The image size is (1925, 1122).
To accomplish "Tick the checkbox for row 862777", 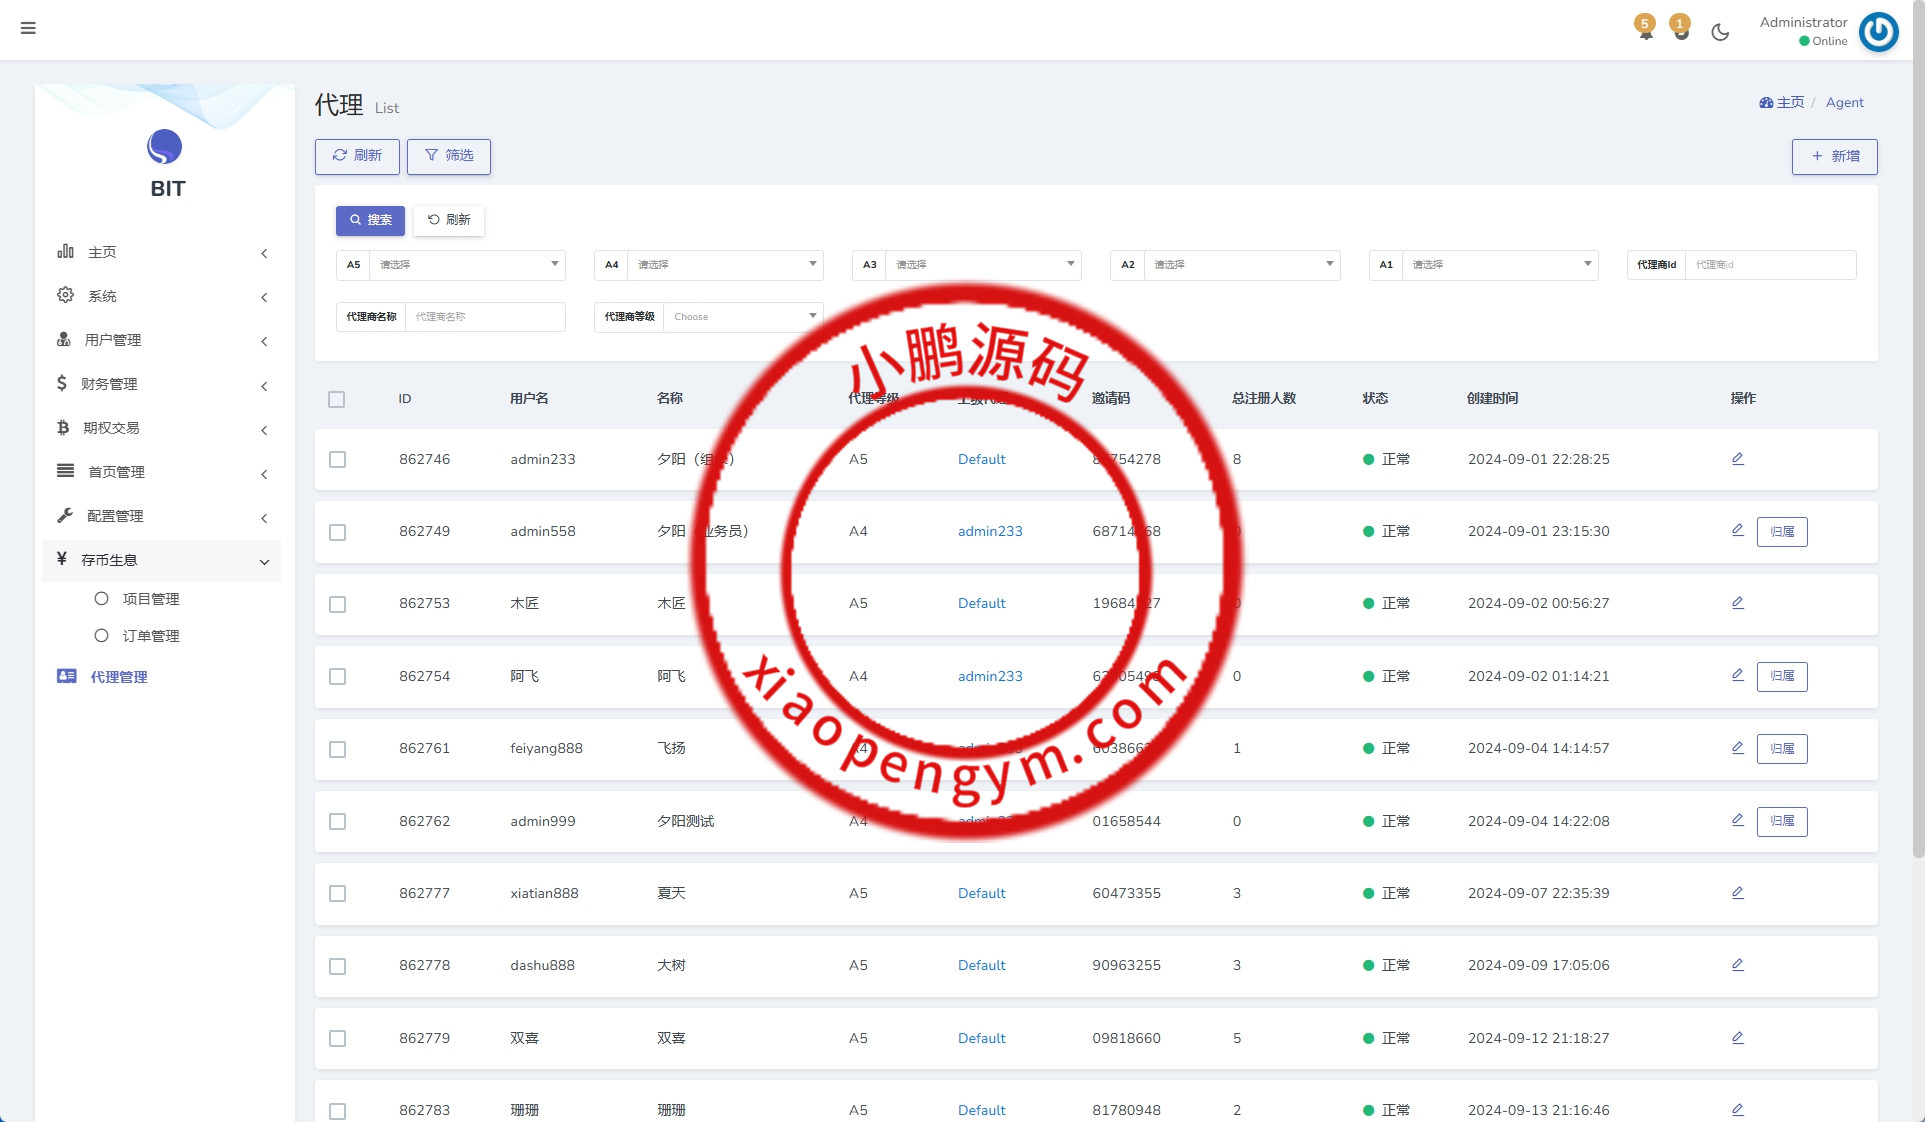I will tap(338, 894).
